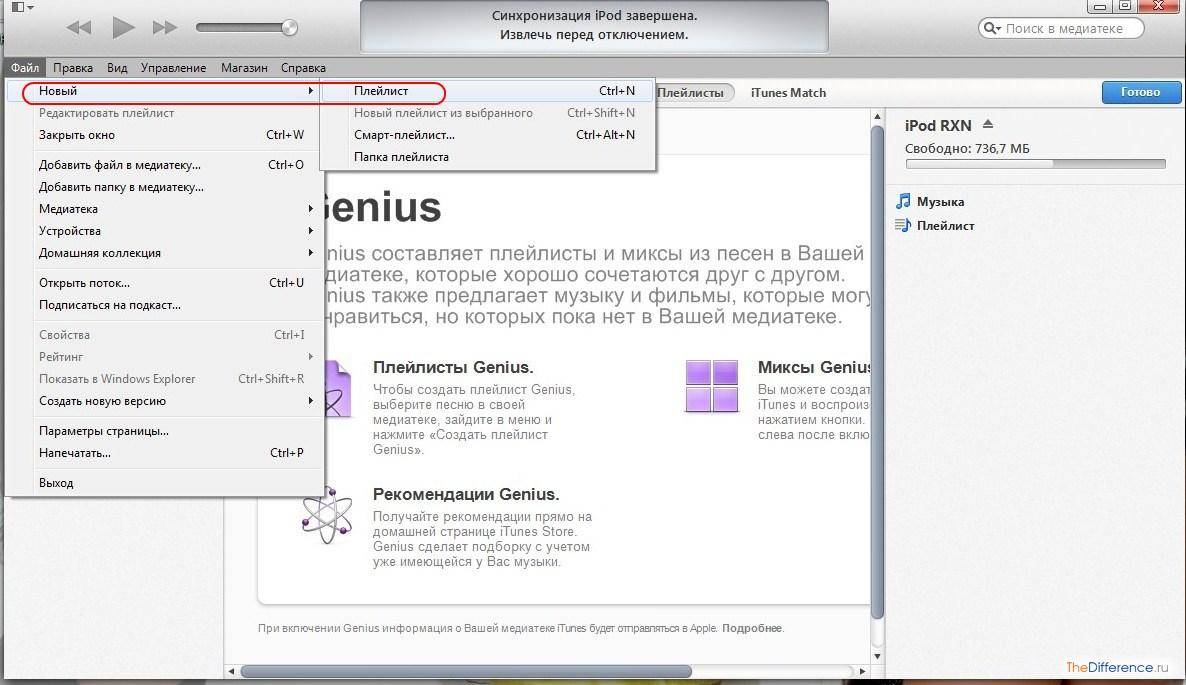
Task: Select the Музыка note icon
Action: [903, 201]
